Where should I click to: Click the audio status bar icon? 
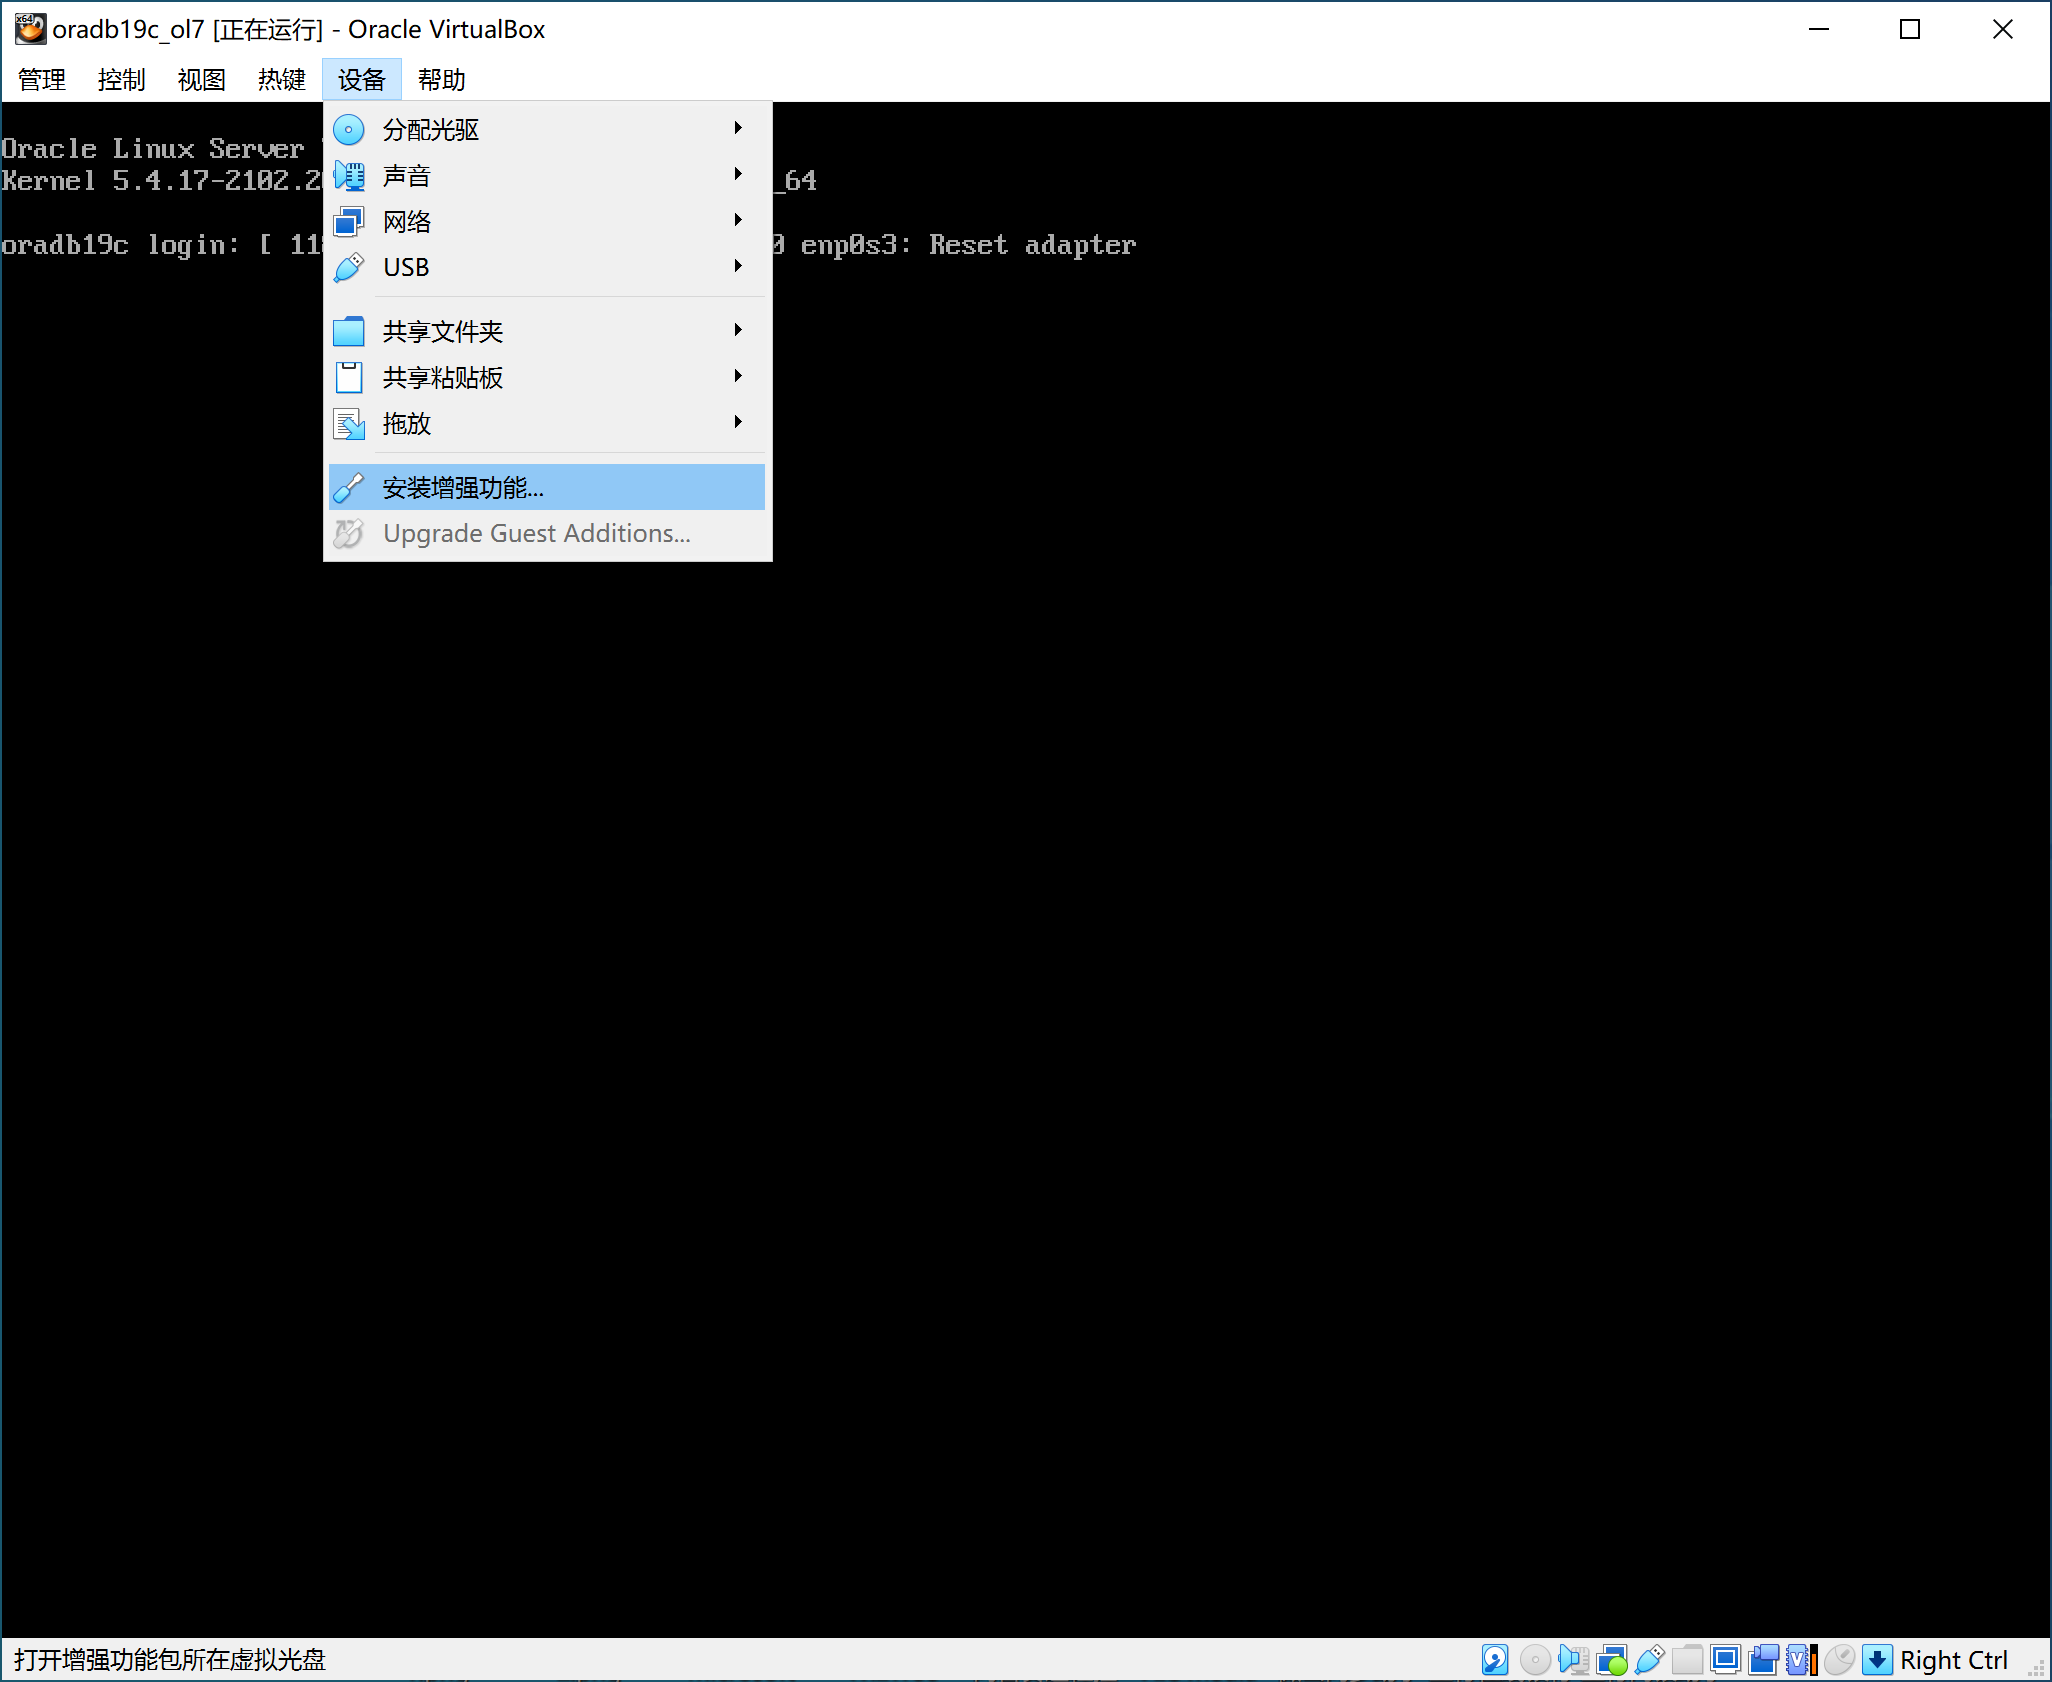click(x=1573, y=1660)
